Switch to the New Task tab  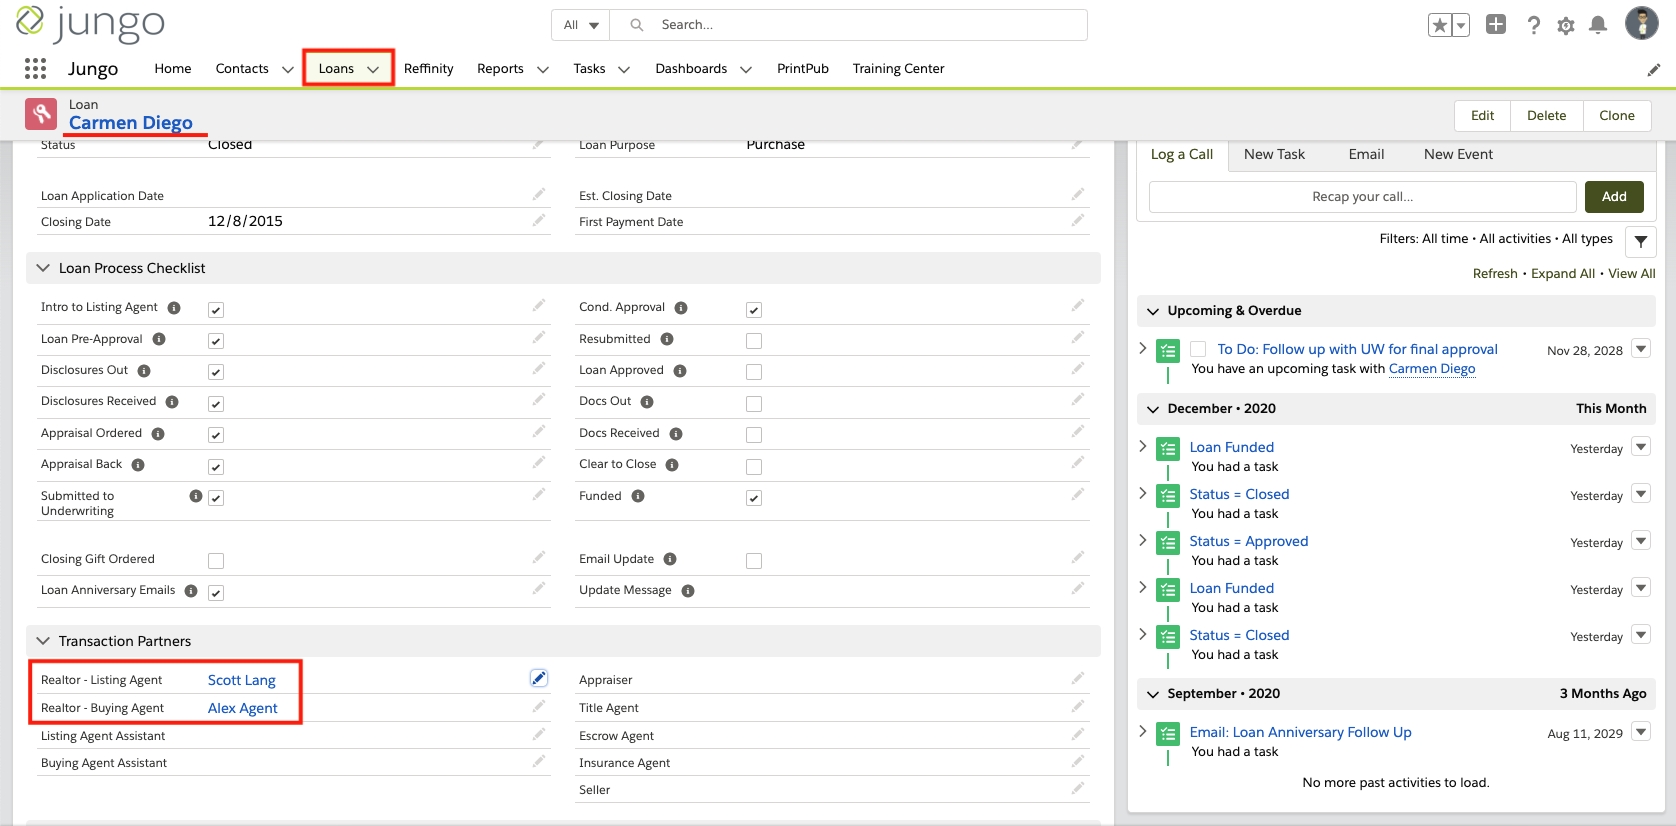pos(1274,154)
